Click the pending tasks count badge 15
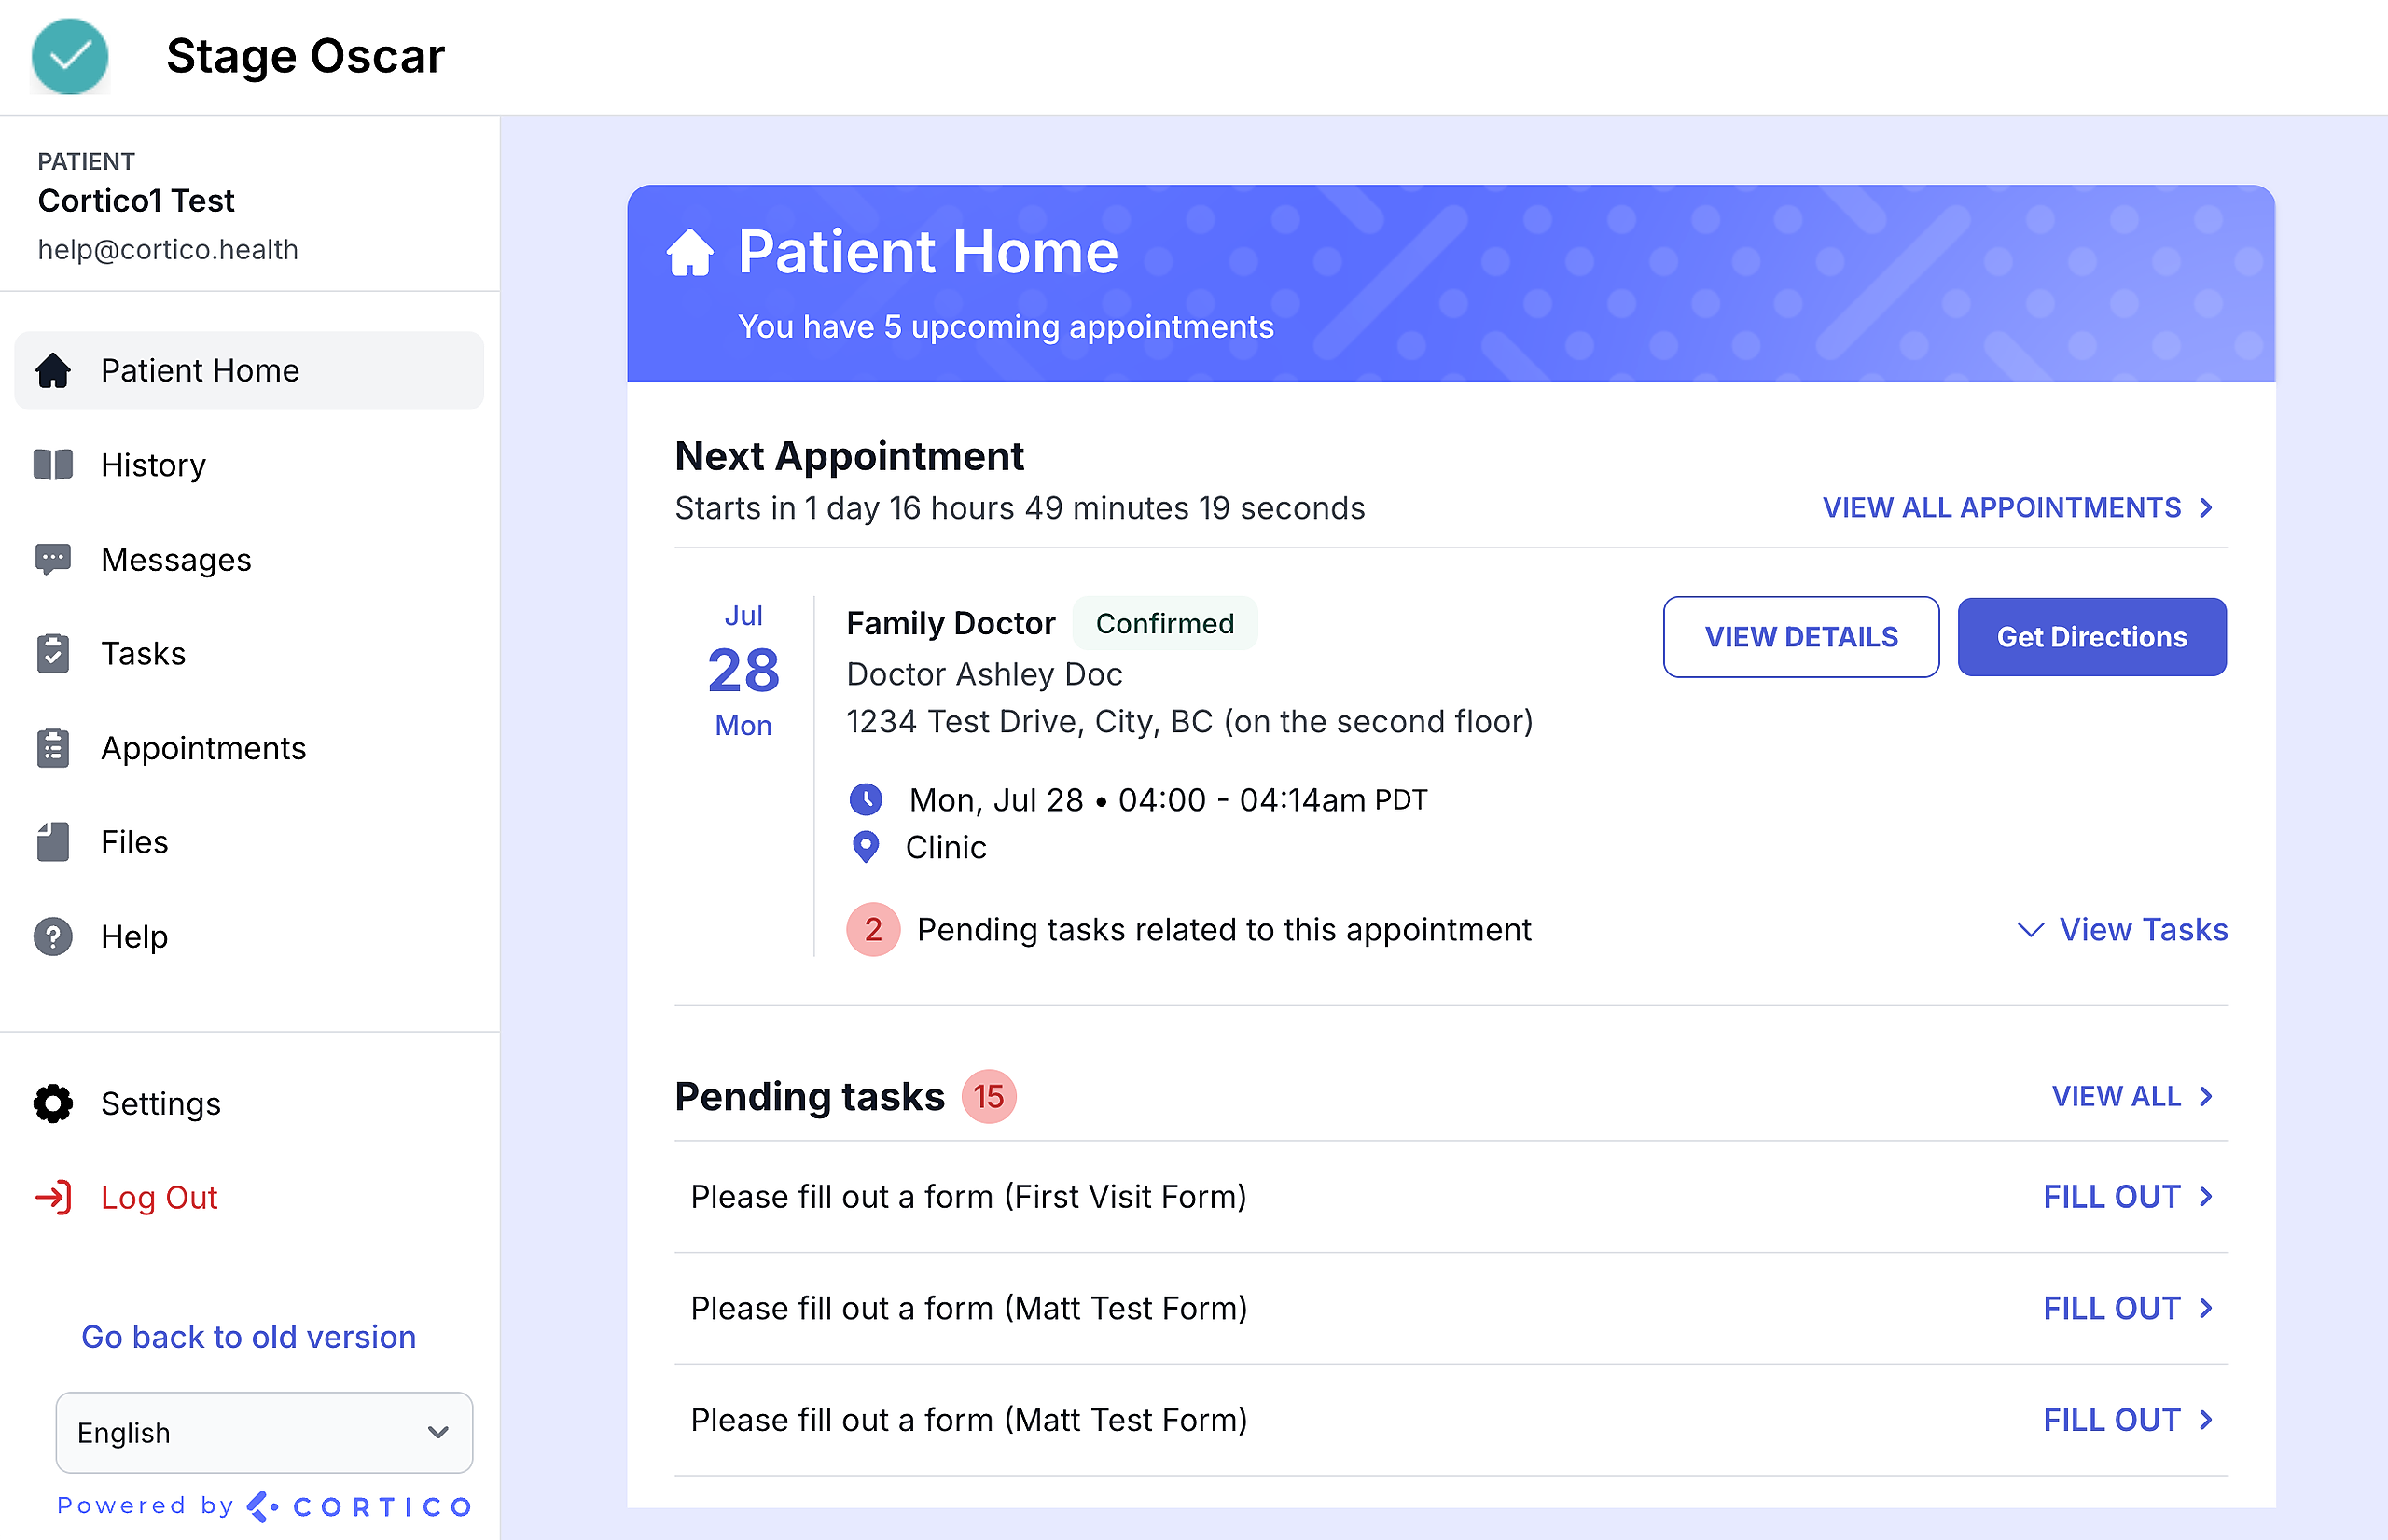The height and width of the screenshot is (1540, 2388). click(988, 1097)
